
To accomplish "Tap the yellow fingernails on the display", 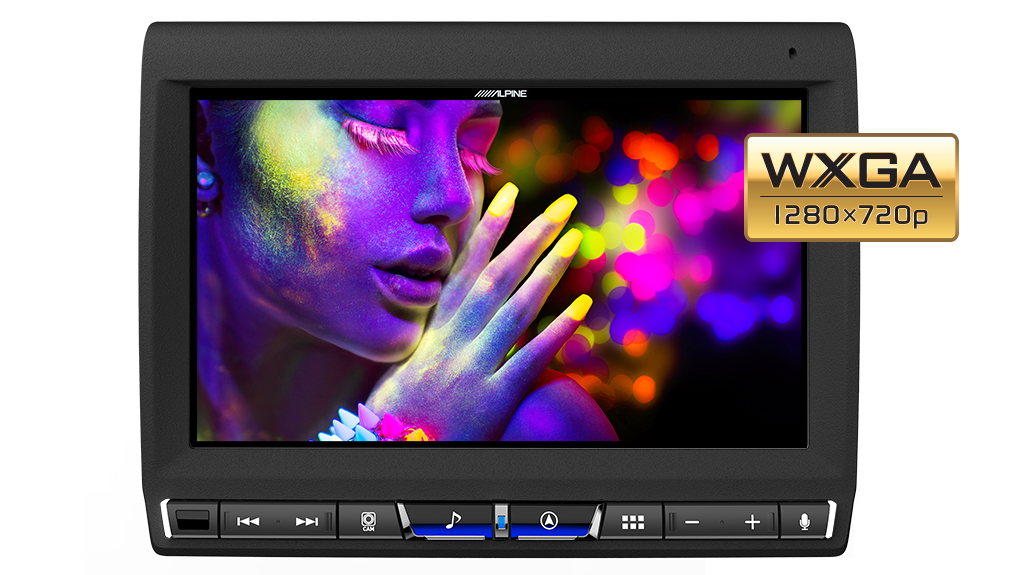I will pyautogui.click(x=560, y=210).
